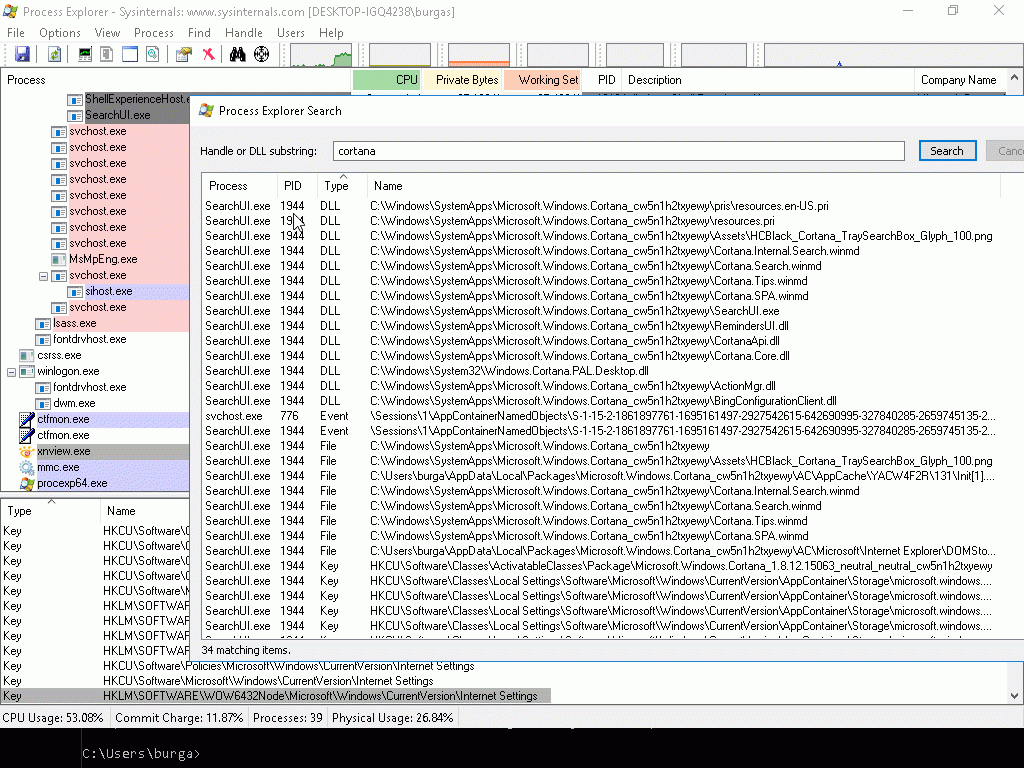Click the crosshair Find Window's Process icon

coord(261,54)
